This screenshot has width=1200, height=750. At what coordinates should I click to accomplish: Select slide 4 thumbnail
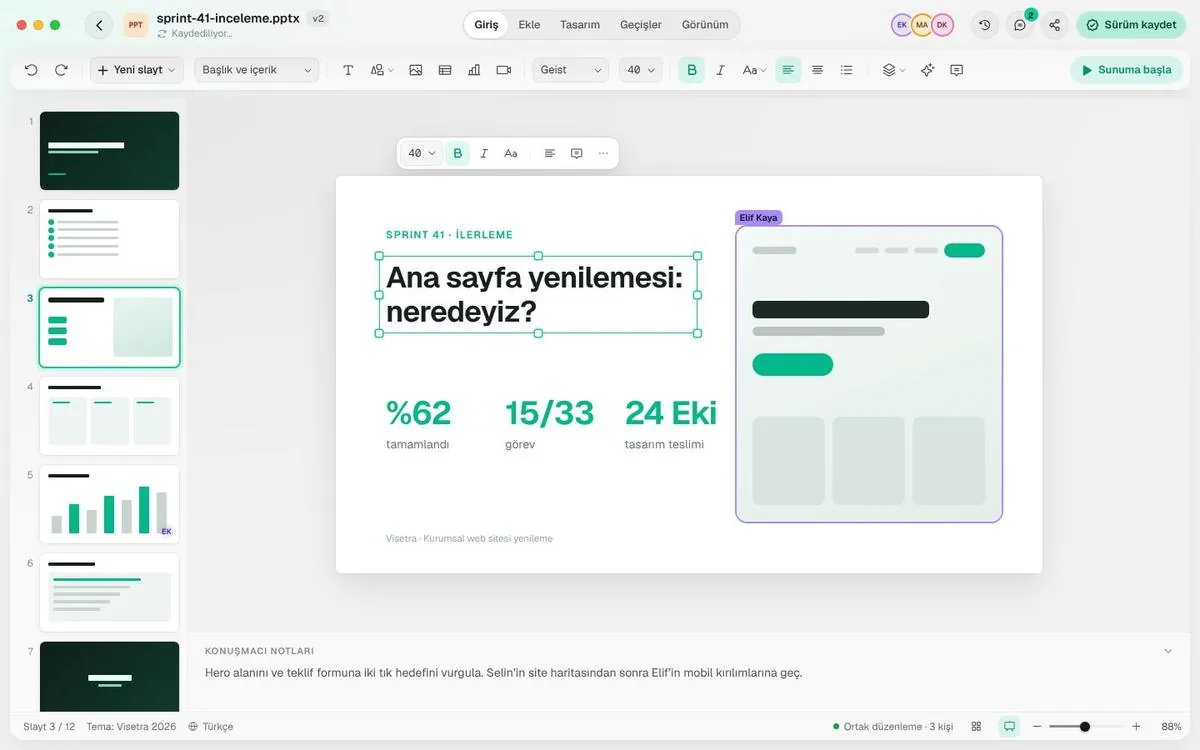click(109, 416)
